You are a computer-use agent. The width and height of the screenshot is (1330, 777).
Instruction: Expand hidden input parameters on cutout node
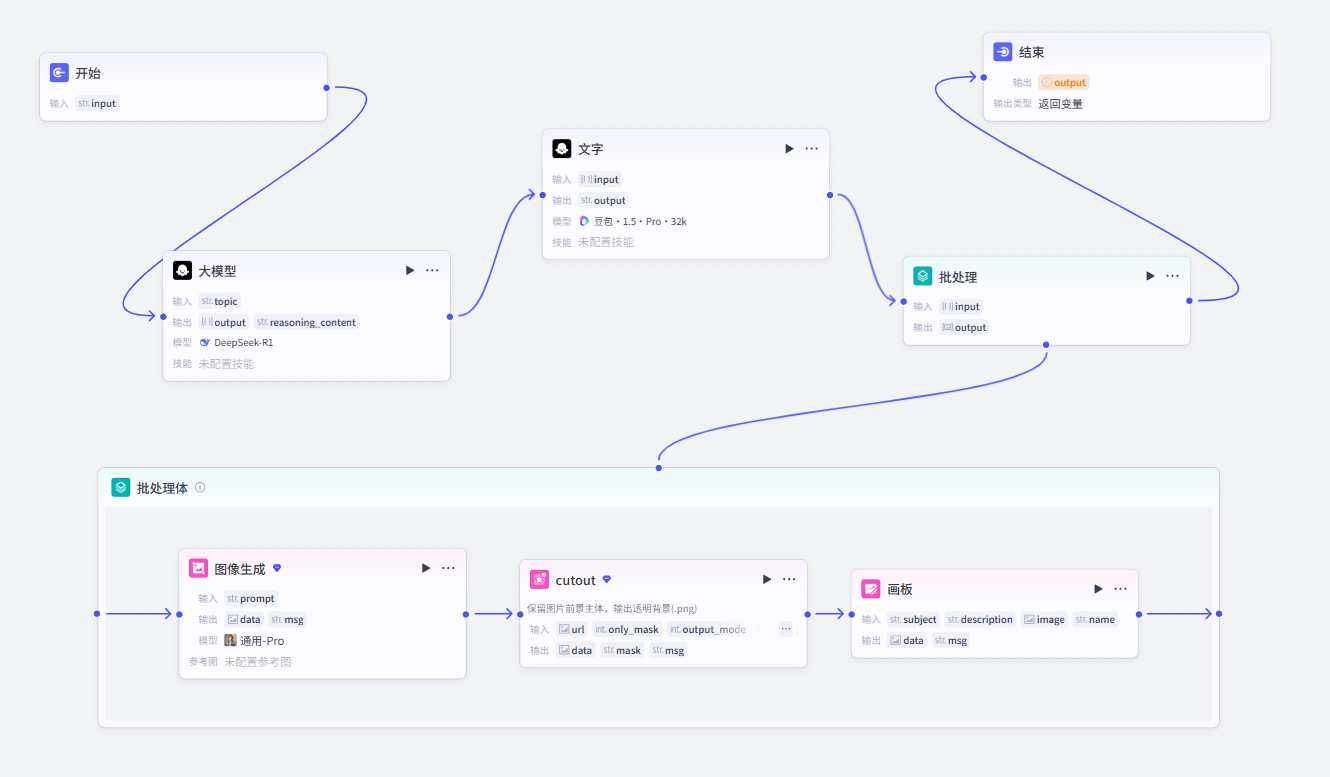click(x=786, y=629)
